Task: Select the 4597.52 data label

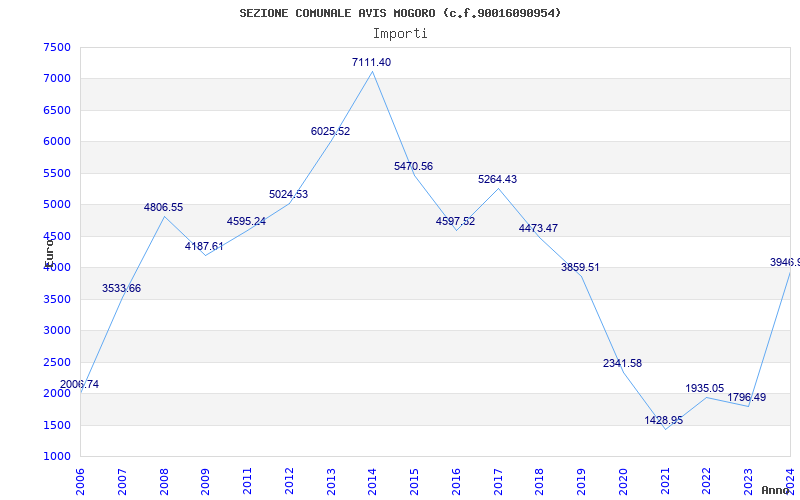Action: (456, 221)
